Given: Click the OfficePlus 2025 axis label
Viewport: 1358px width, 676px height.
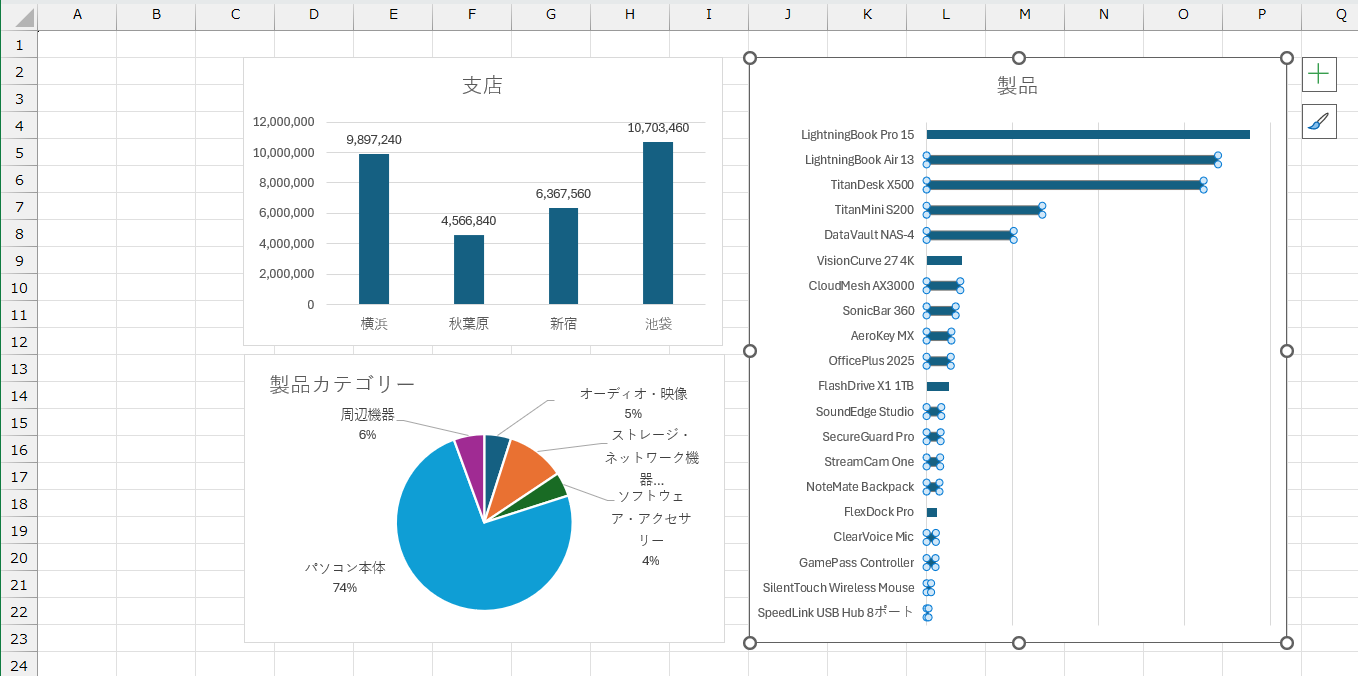Looking at the screenshot, I should 871,361.
